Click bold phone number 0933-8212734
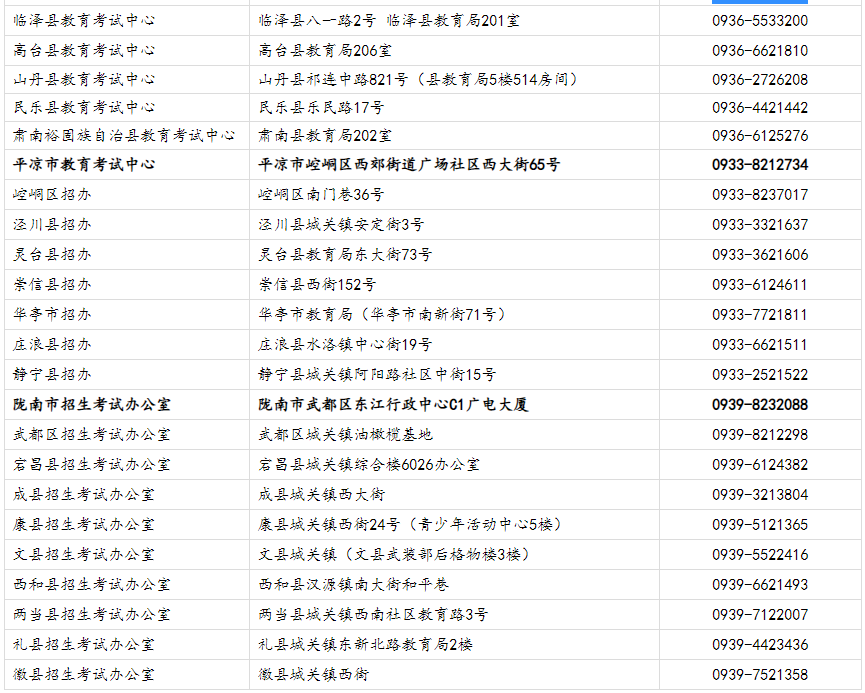865x693 pixels. 760,164
